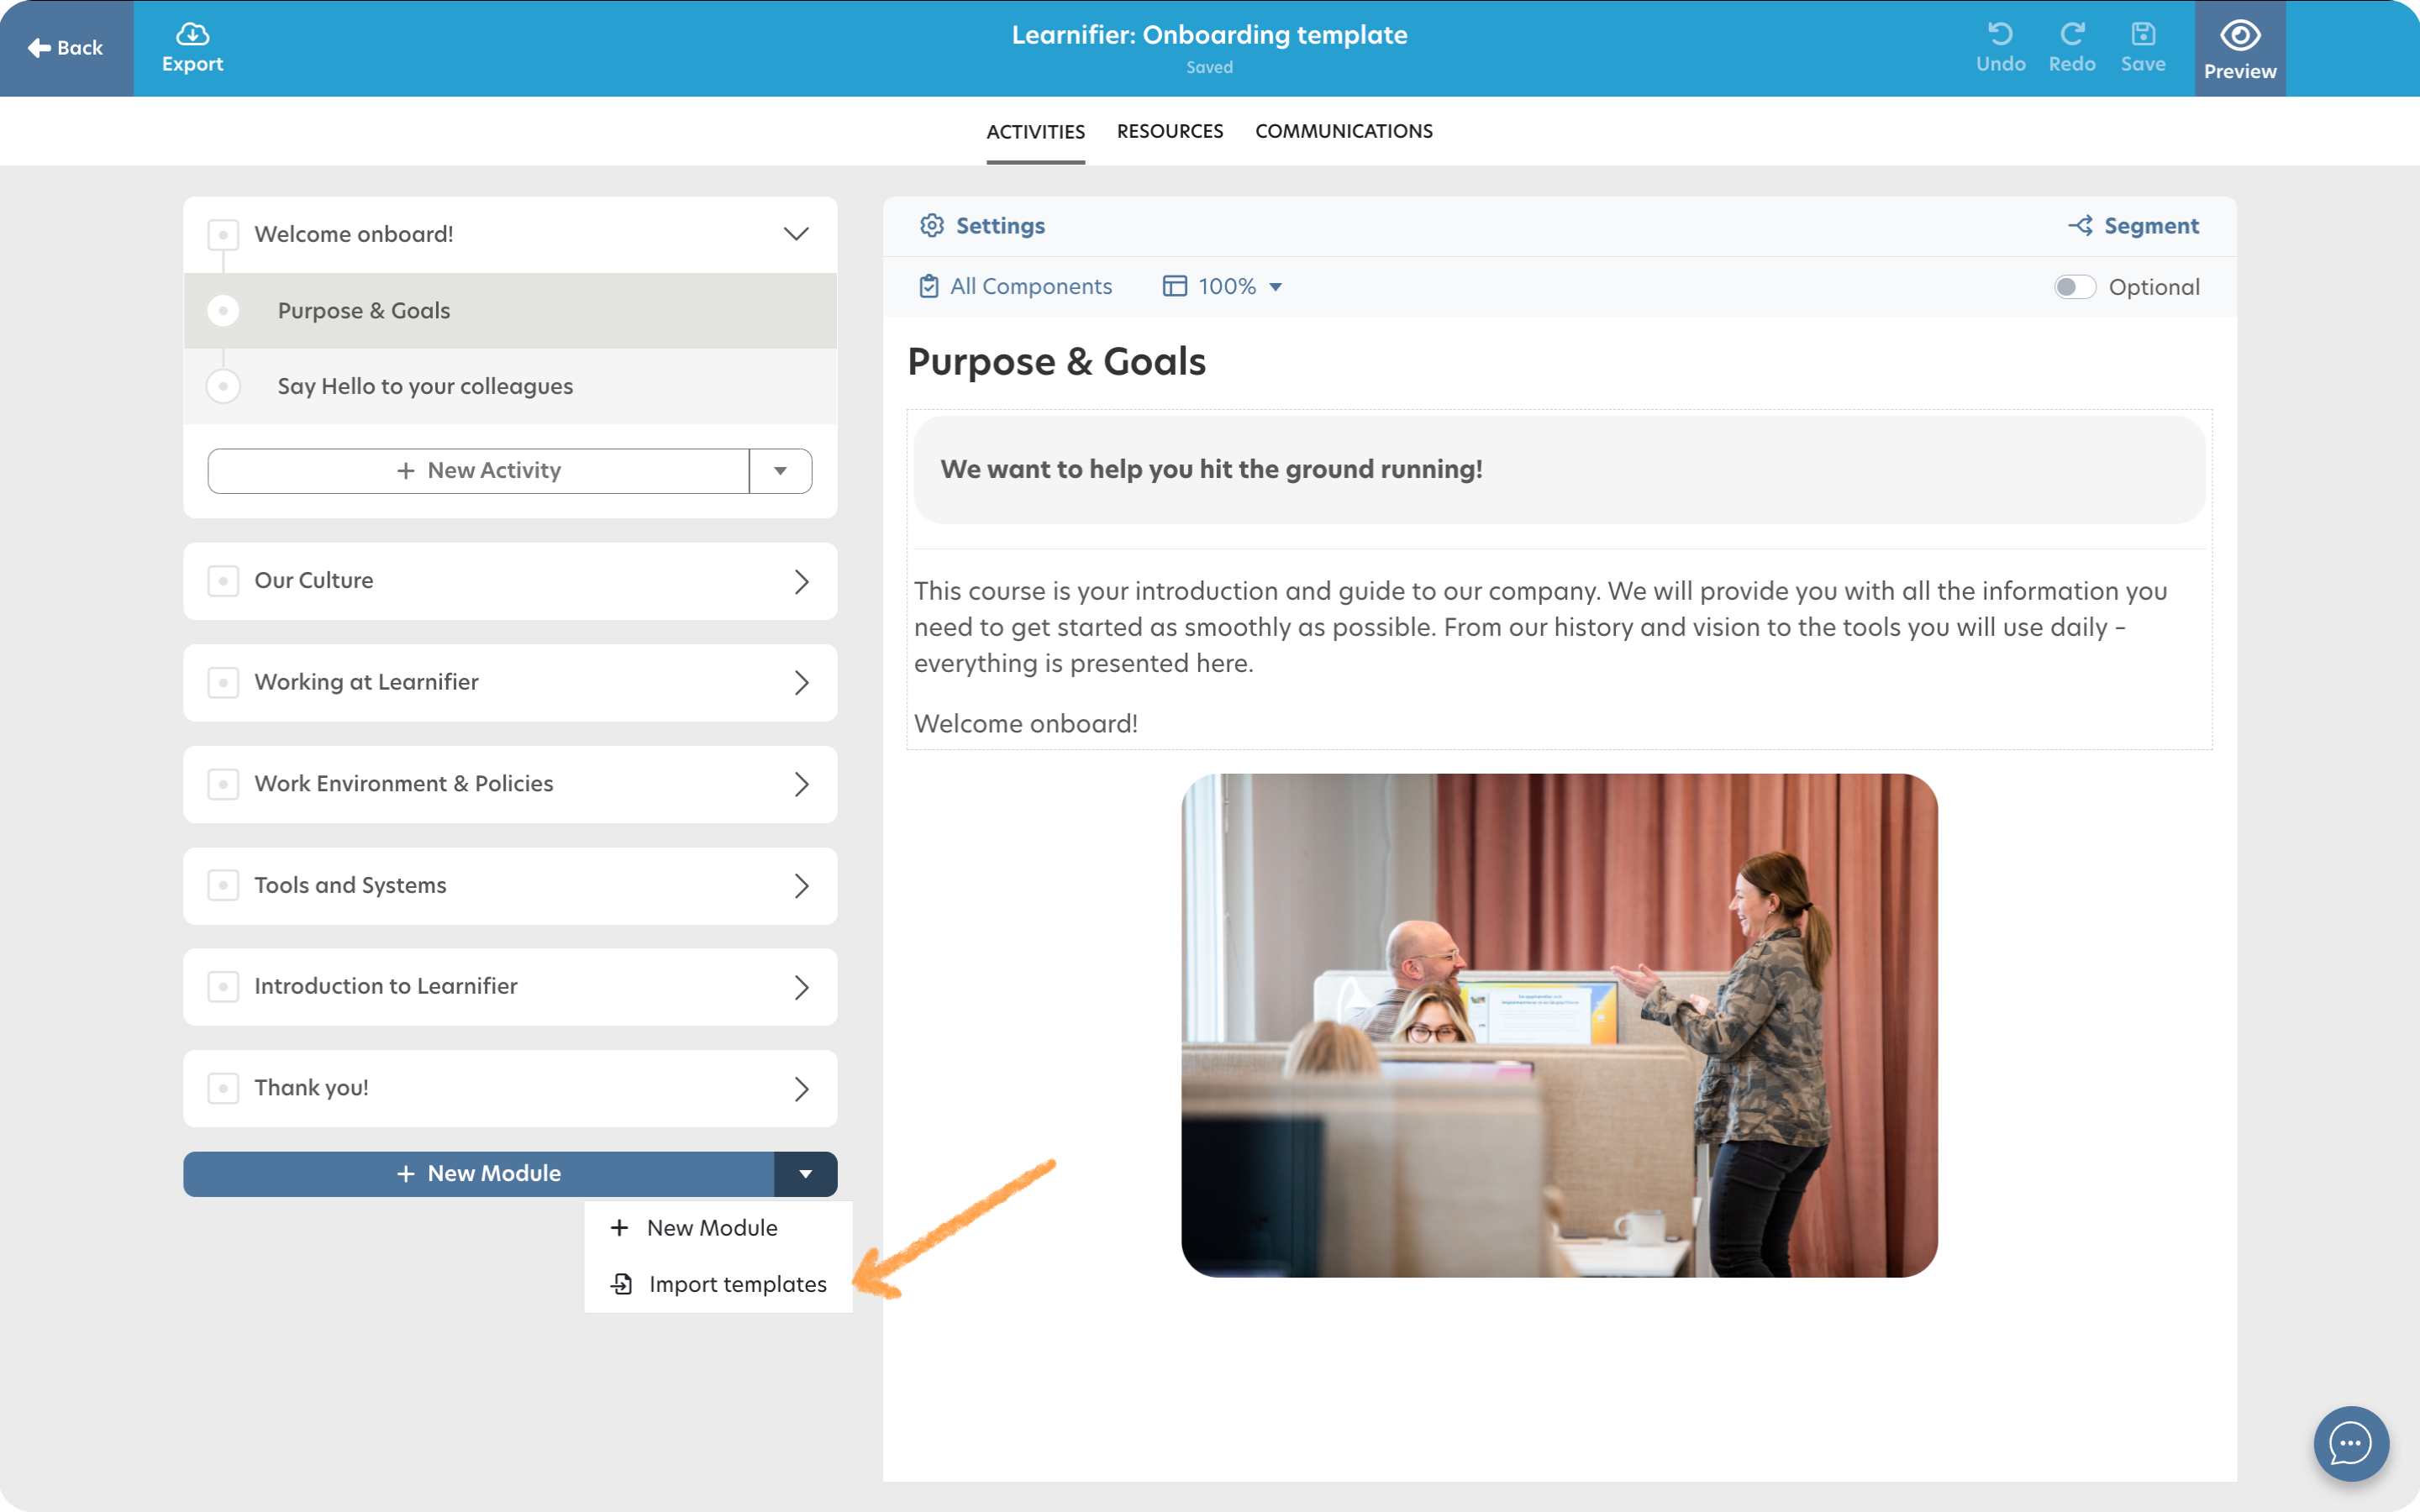Open the chat support bubble
The width and height of the screenshot is (2420, 1512).
click(2351, 1444)
